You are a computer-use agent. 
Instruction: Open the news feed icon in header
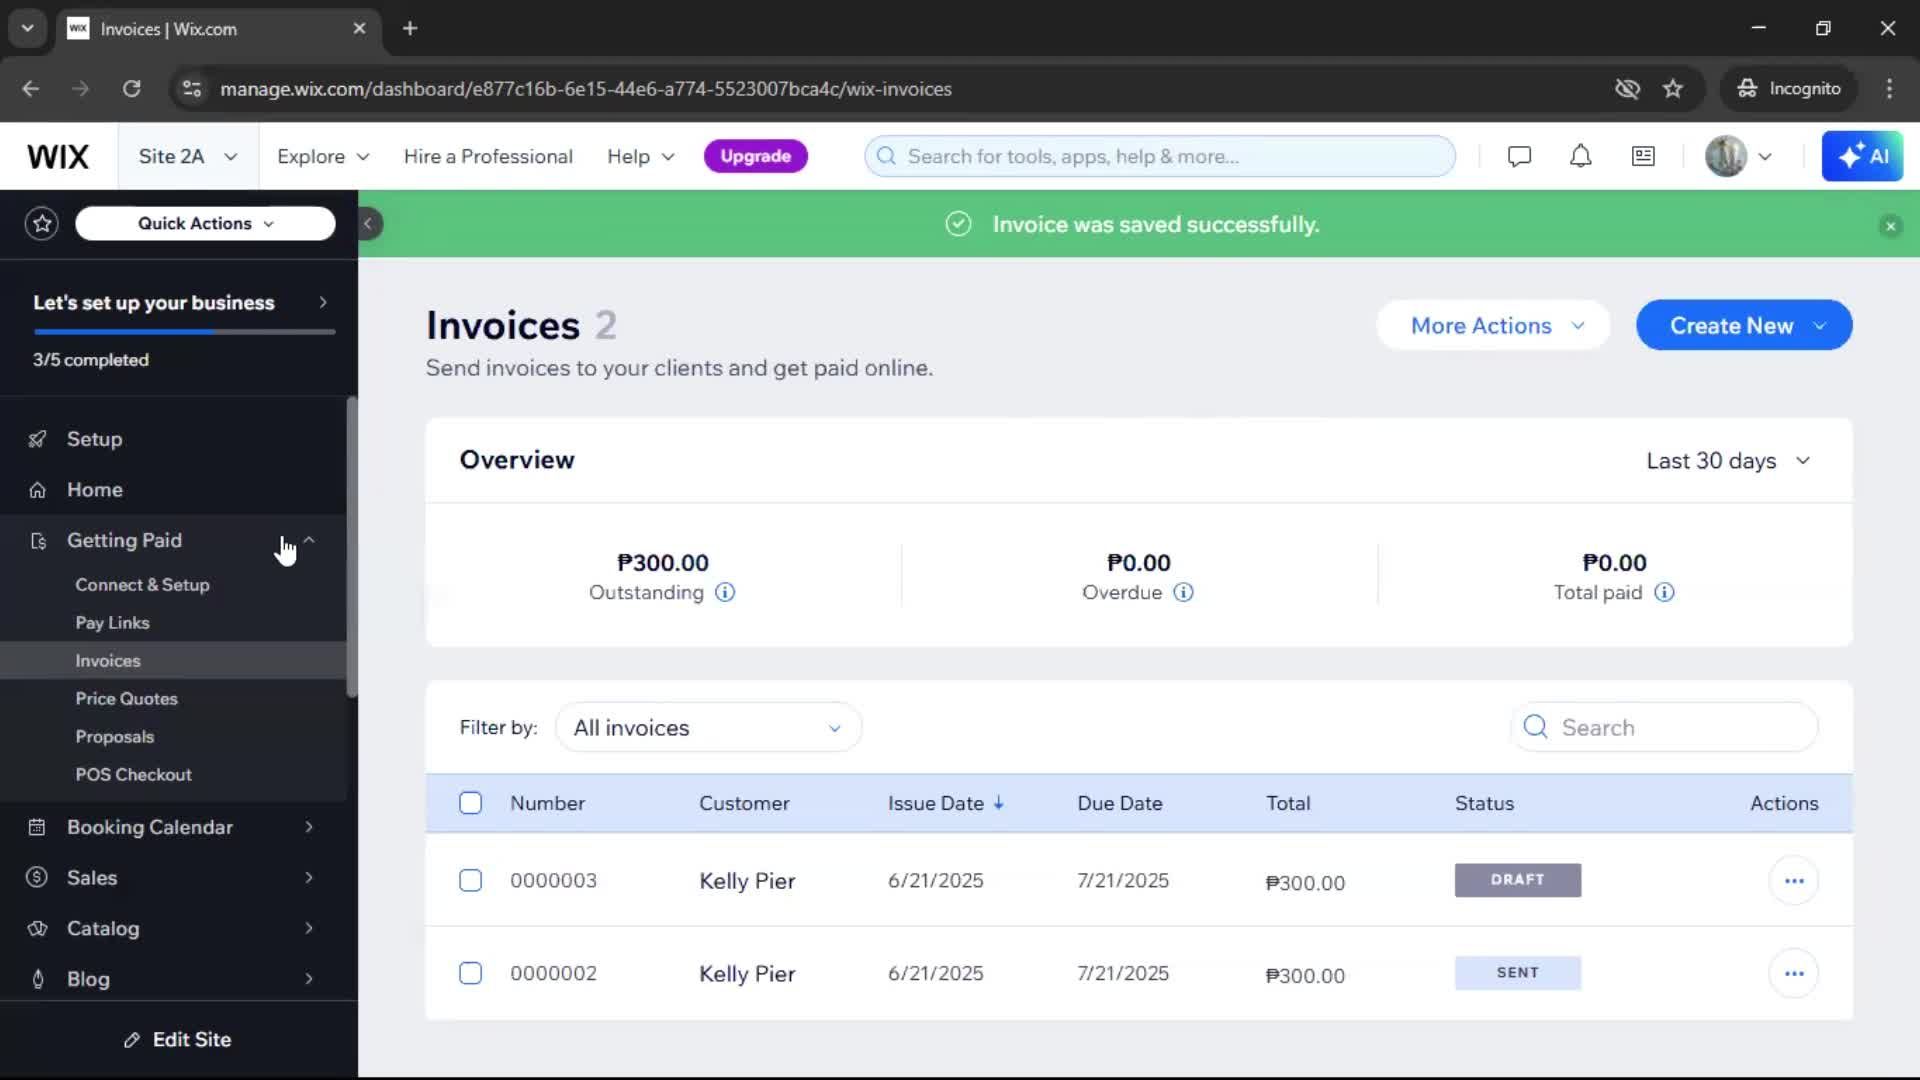pyautogui.click(x=1643, y=157)
